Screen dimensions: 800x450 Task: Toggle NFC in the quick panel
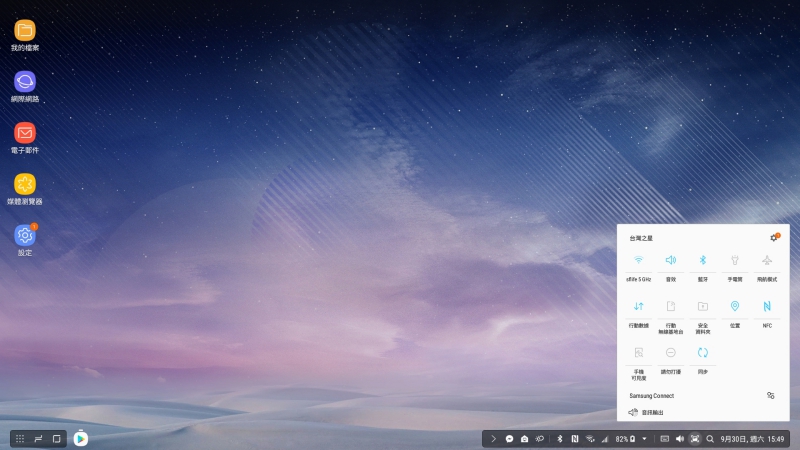[767, 306]
